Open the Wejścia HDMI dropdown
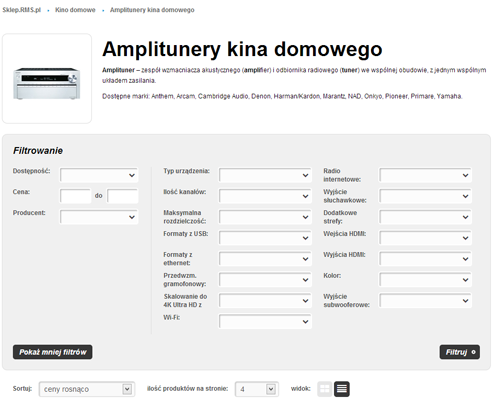 (x=425, y=238)
